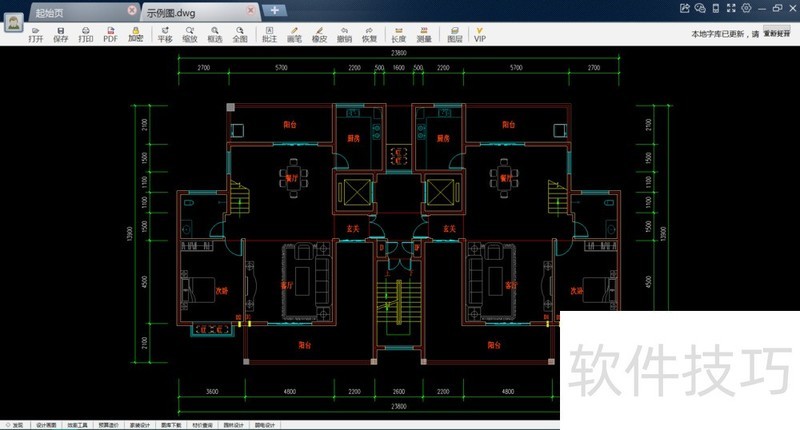Click the right 玄关 label
The height and width of the screenshot is (430, 800).
(x=449, y=229)
